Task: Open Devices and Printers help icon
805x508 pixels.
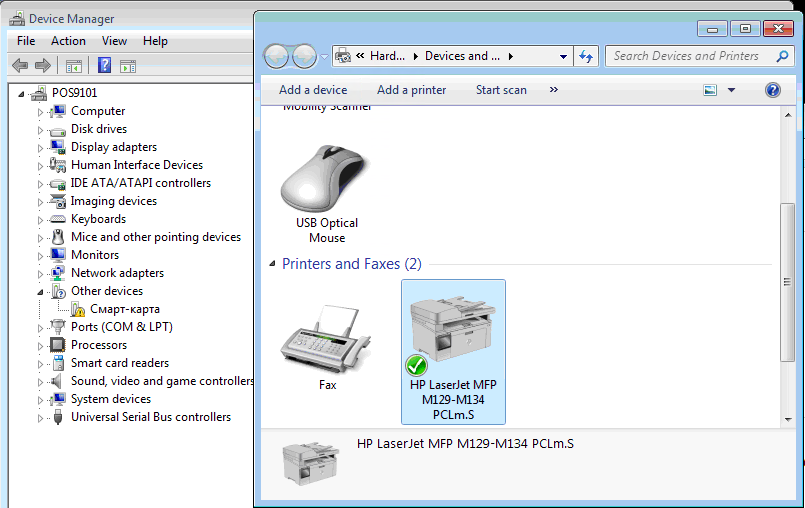Action: [x=772, y=90]
